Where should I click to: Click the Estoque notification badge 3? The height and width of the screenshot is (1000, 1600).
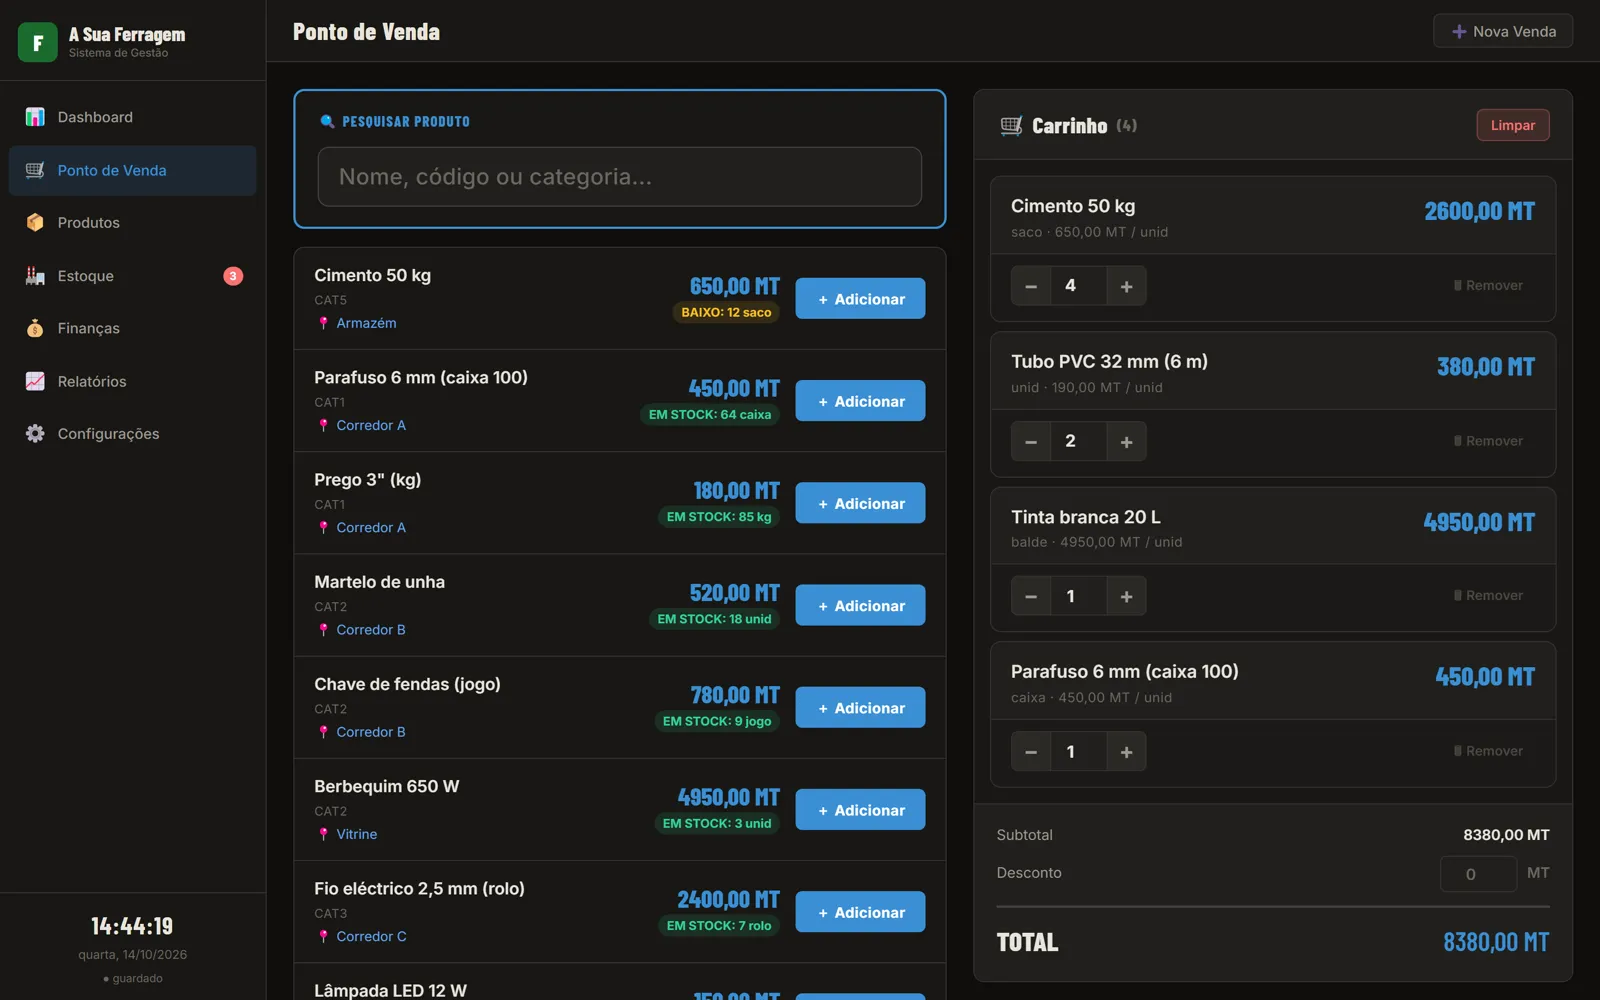click(x=233, y=276)
